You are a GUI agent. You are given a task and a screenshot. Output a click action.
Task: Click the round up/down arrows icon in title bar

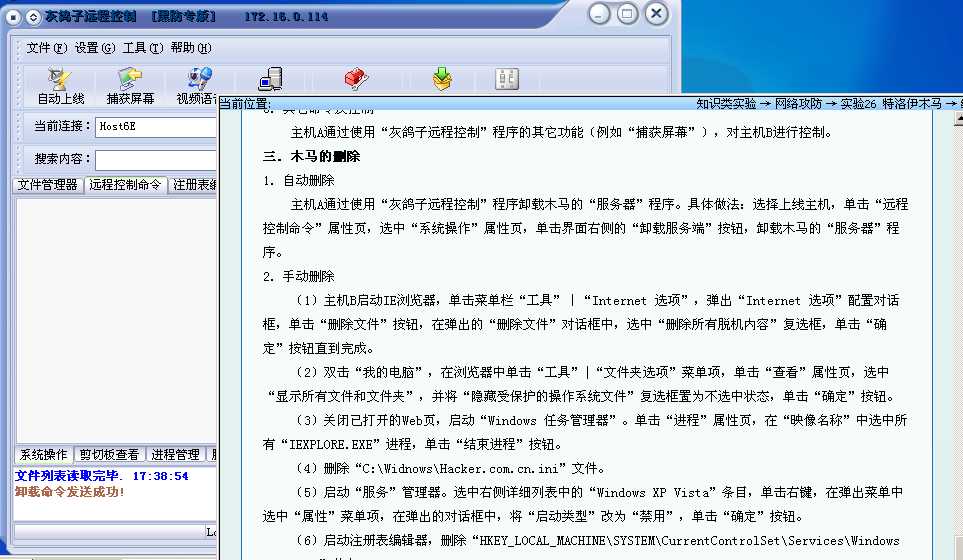33,17
